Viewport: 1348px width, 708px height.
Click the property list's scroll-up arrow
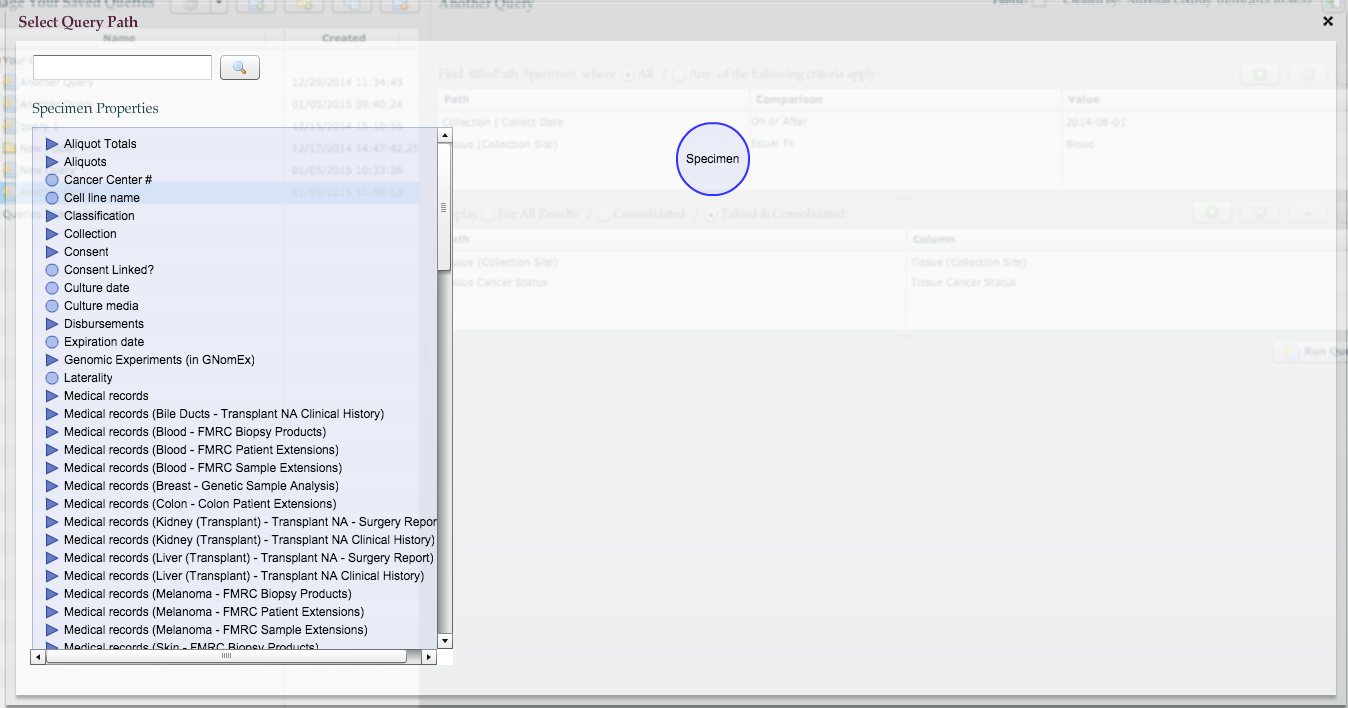pyautogui.click(x=445, y=135)
